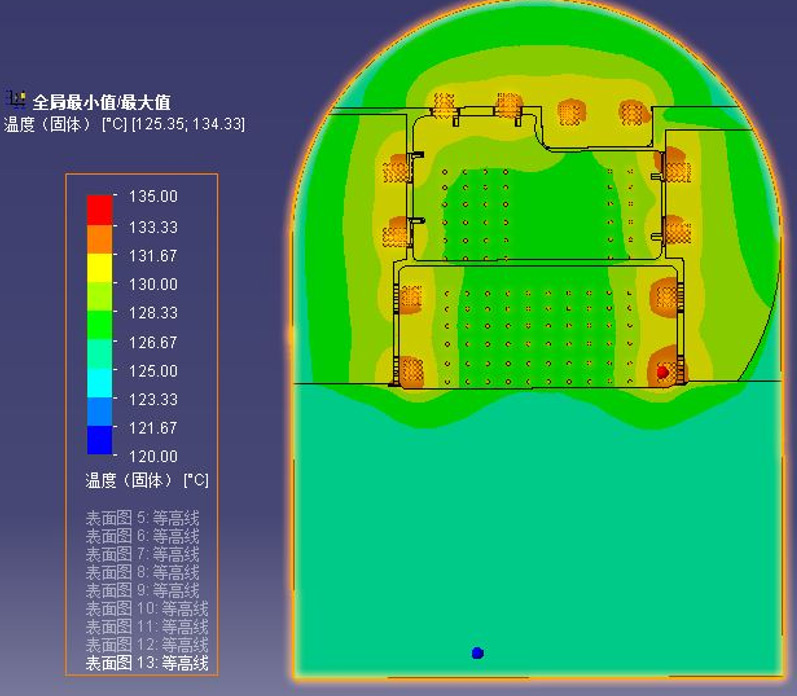Pick the red 135.00 legend color band

click(x=100, y=210)
